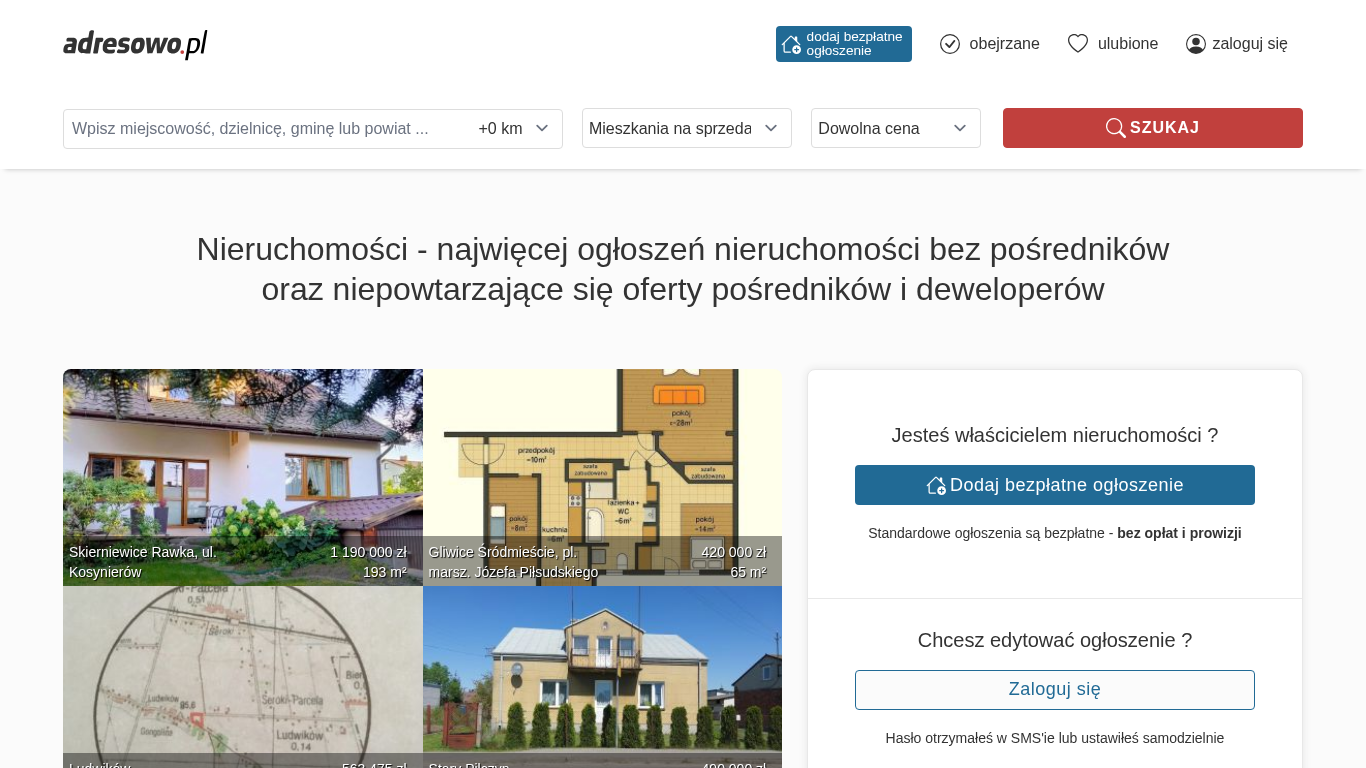The width and height of the screenshot is (1366, 768).
Task: Click the checkmark icon beside 'obejrzane'
Action: point(950,44)
